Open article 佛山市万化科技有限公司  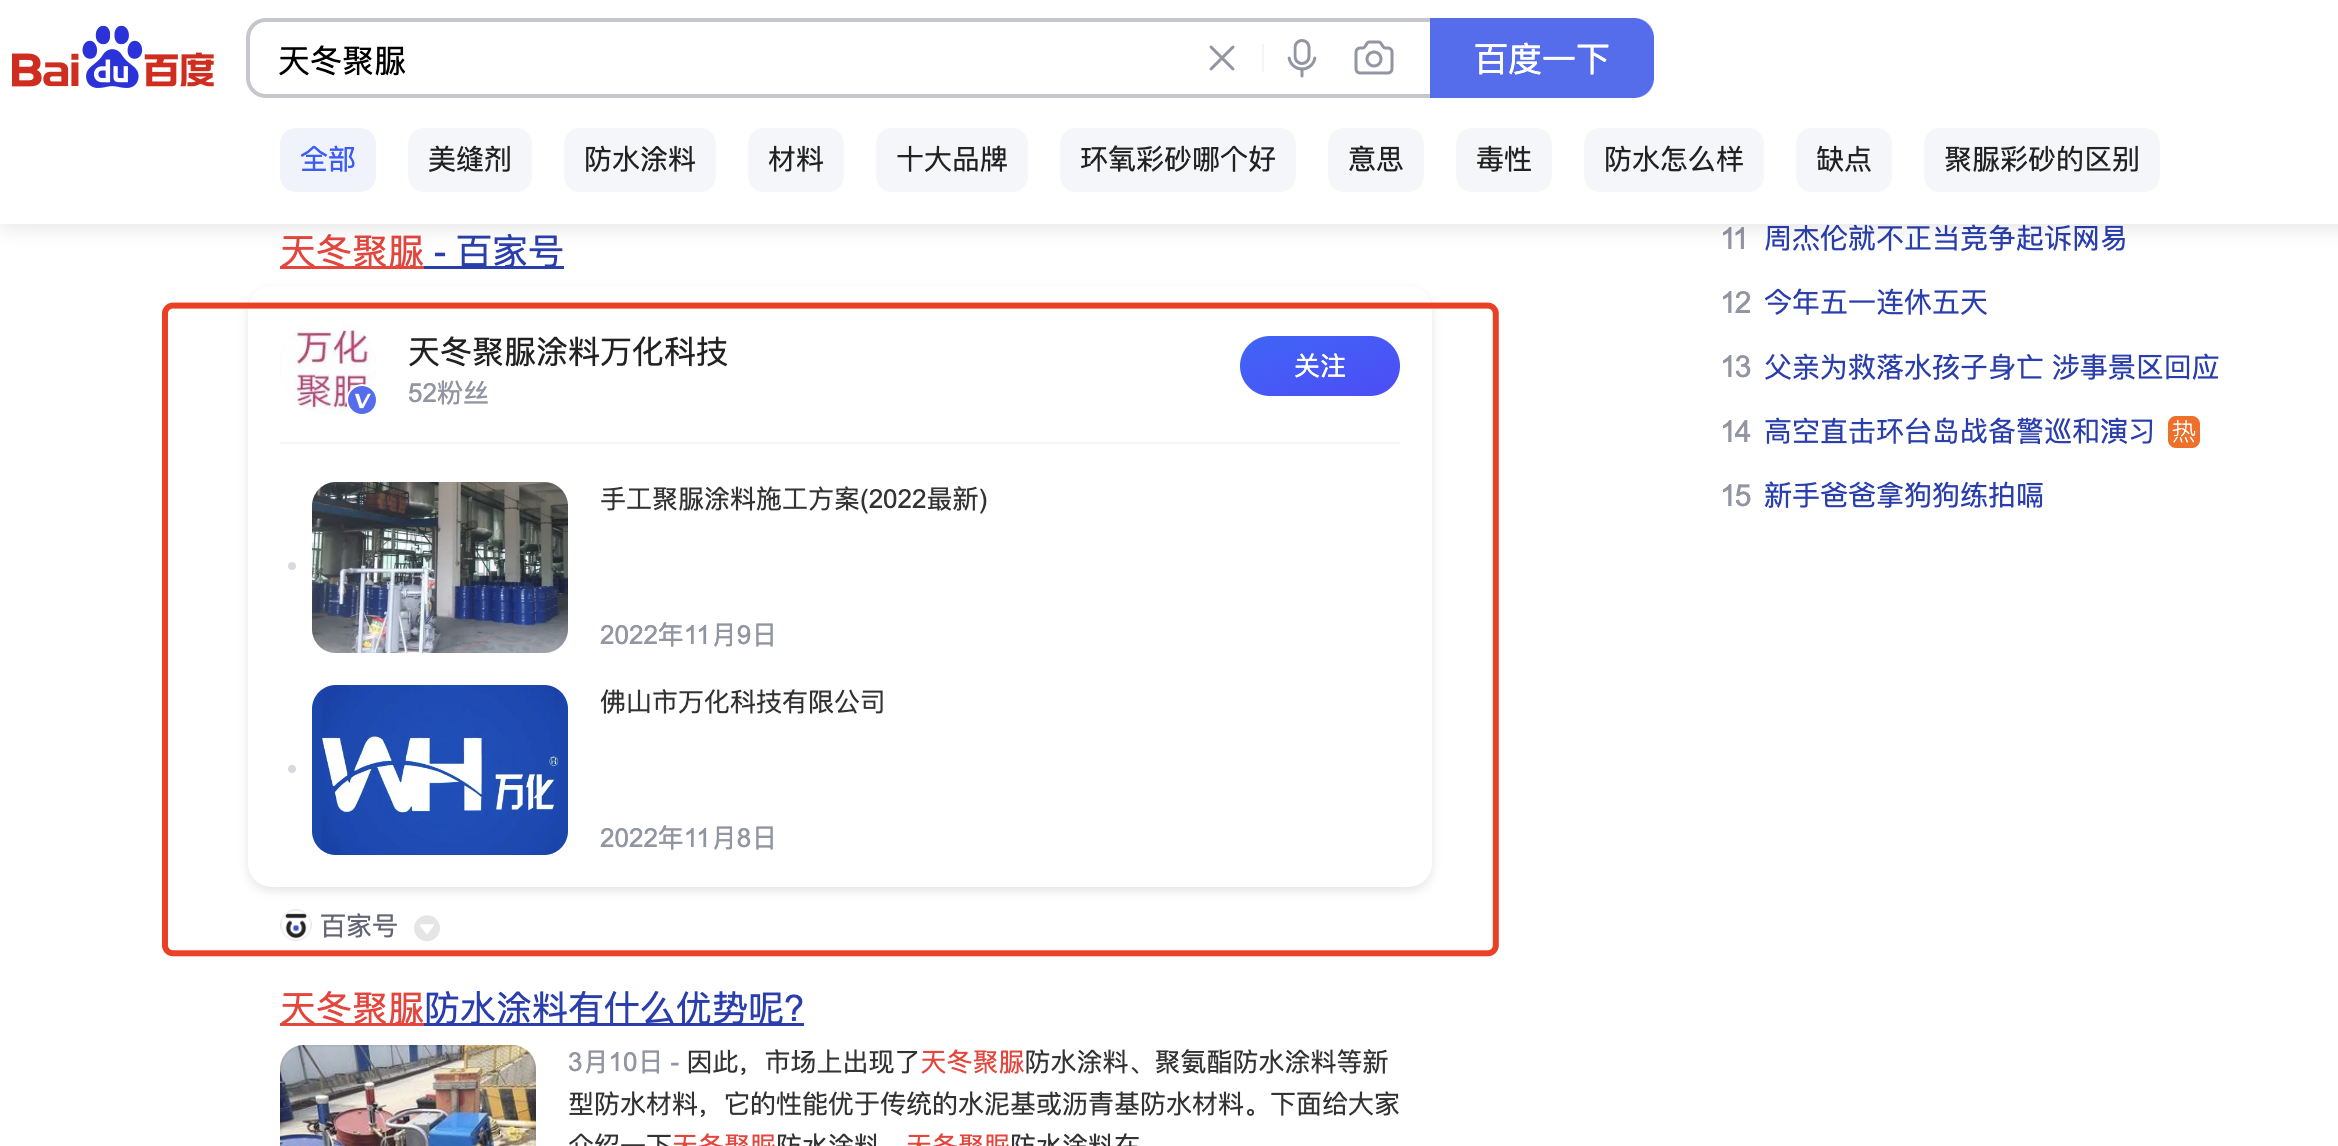click(x=743, y=702)
